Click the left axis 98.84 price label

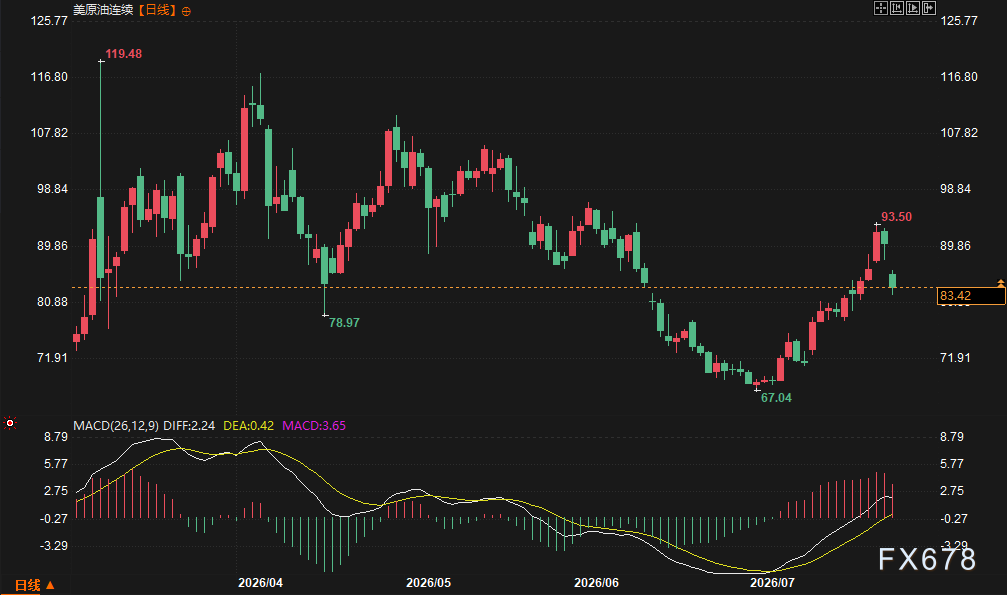pyautogui.click(x=53, y=189)
